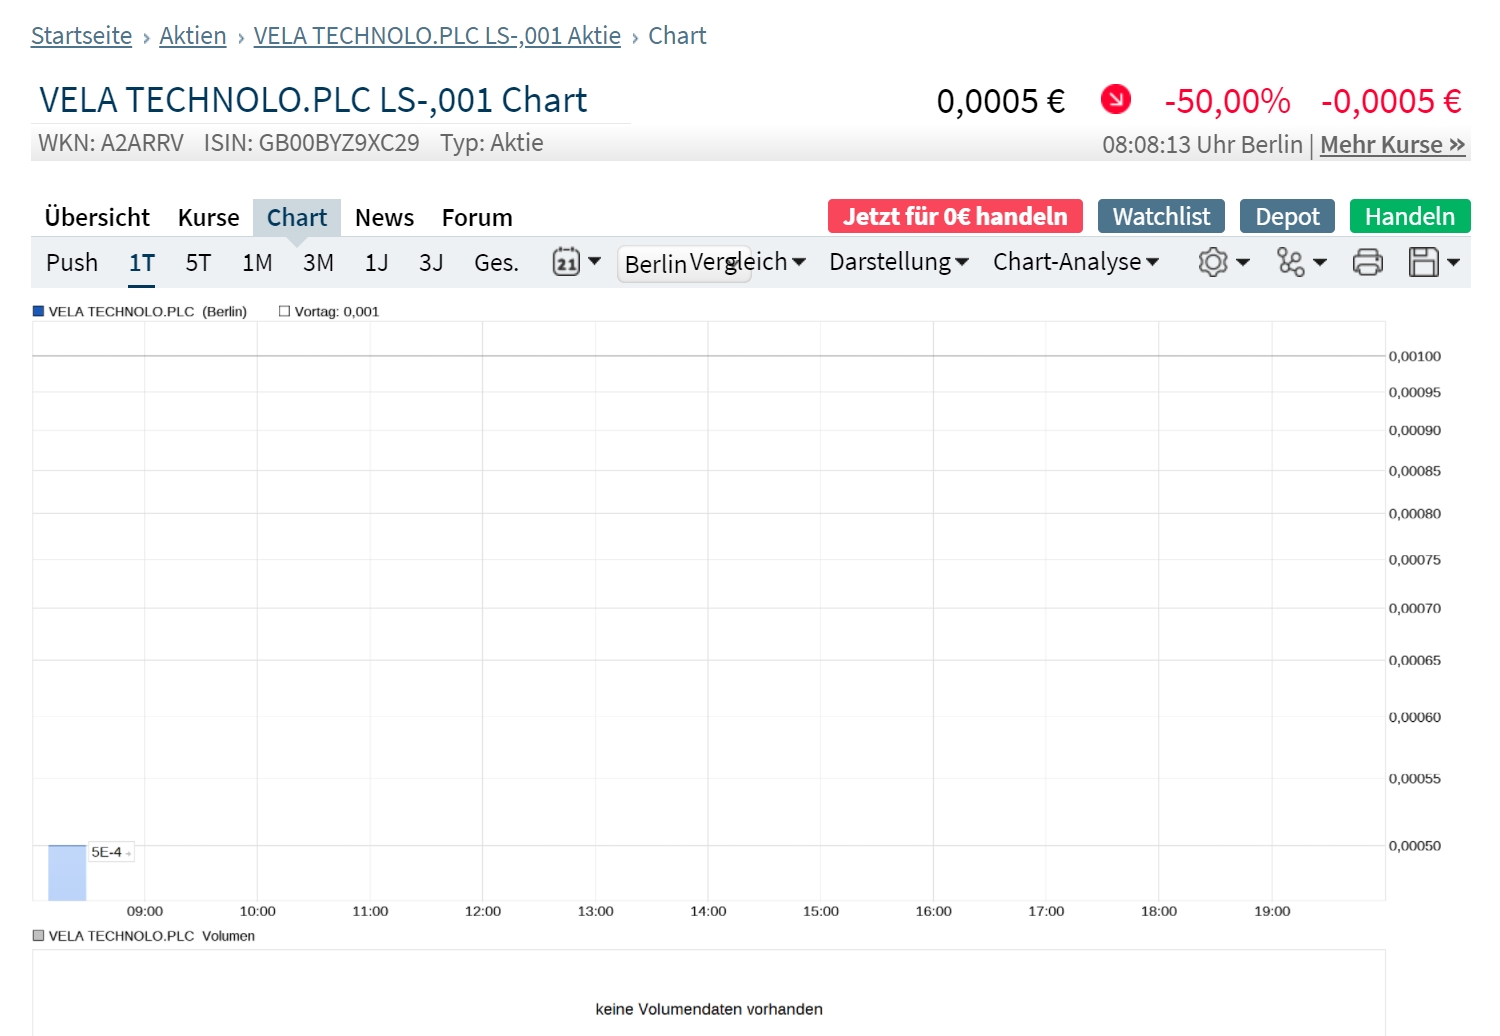This screenshot has height=1036, width=1500.
Task: Click the 0,00100 y-axis label
Action: pos(1415,356)
